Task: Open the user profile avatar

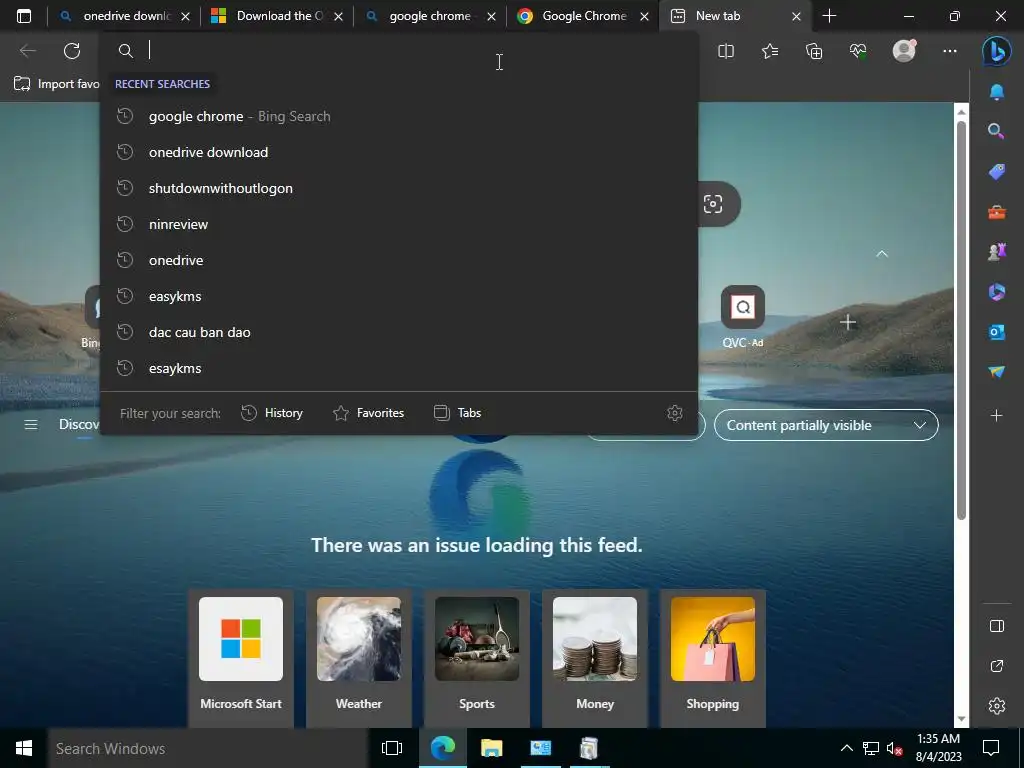Action: pyautogui.click(x=904, y=51)
